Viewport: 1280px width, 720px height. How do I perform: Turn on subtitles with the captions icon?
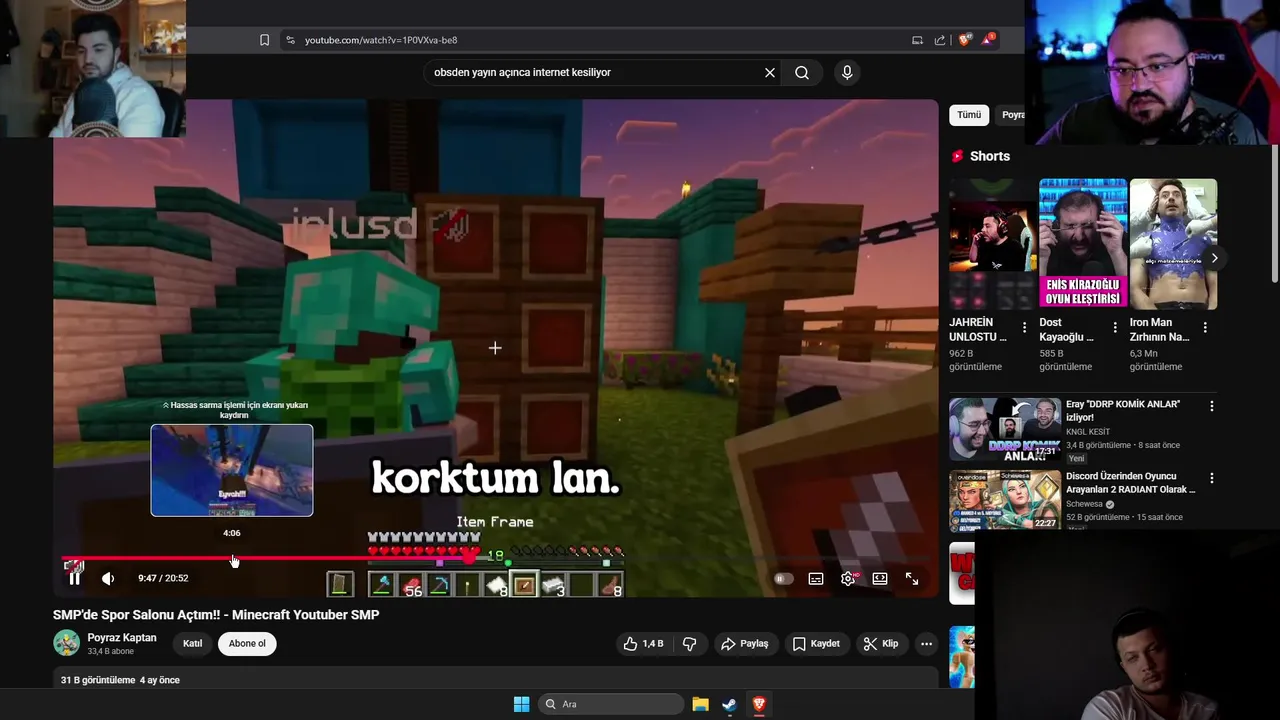[x=816, y=578]
